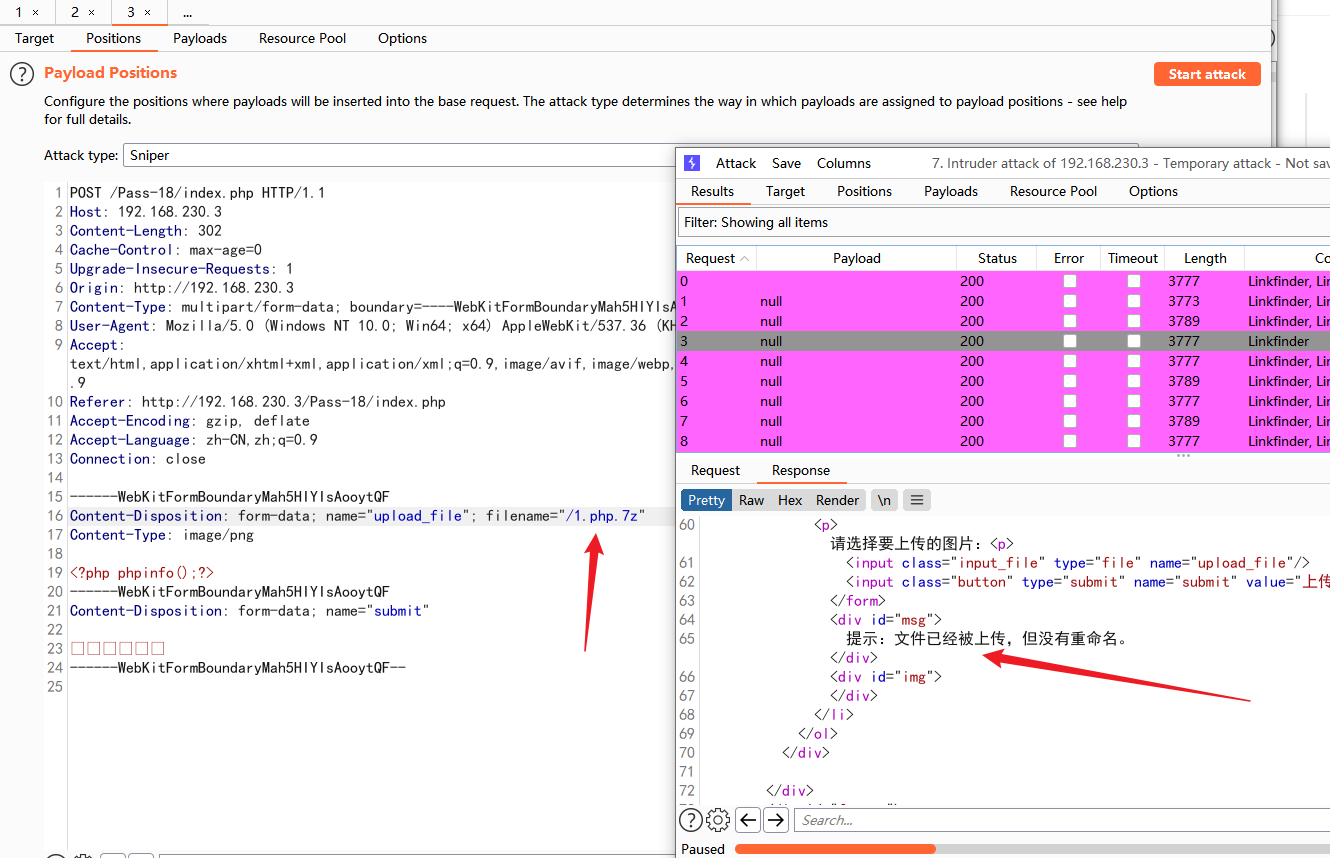Image resolution: width=1330 pixels, height=858 pixels.
Task: Show the Request sub-tab
Action: [715, 470]
